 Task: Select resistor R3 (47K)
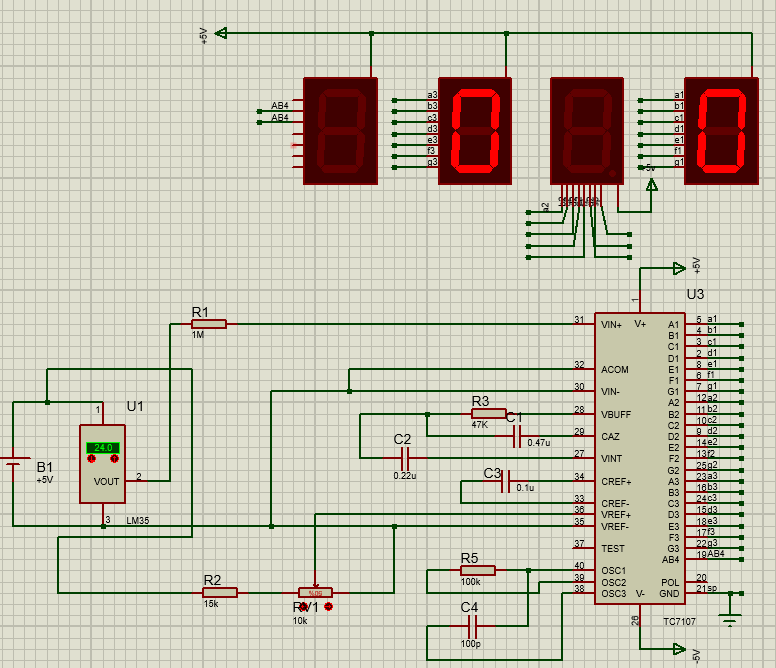(x=489, y=414)
